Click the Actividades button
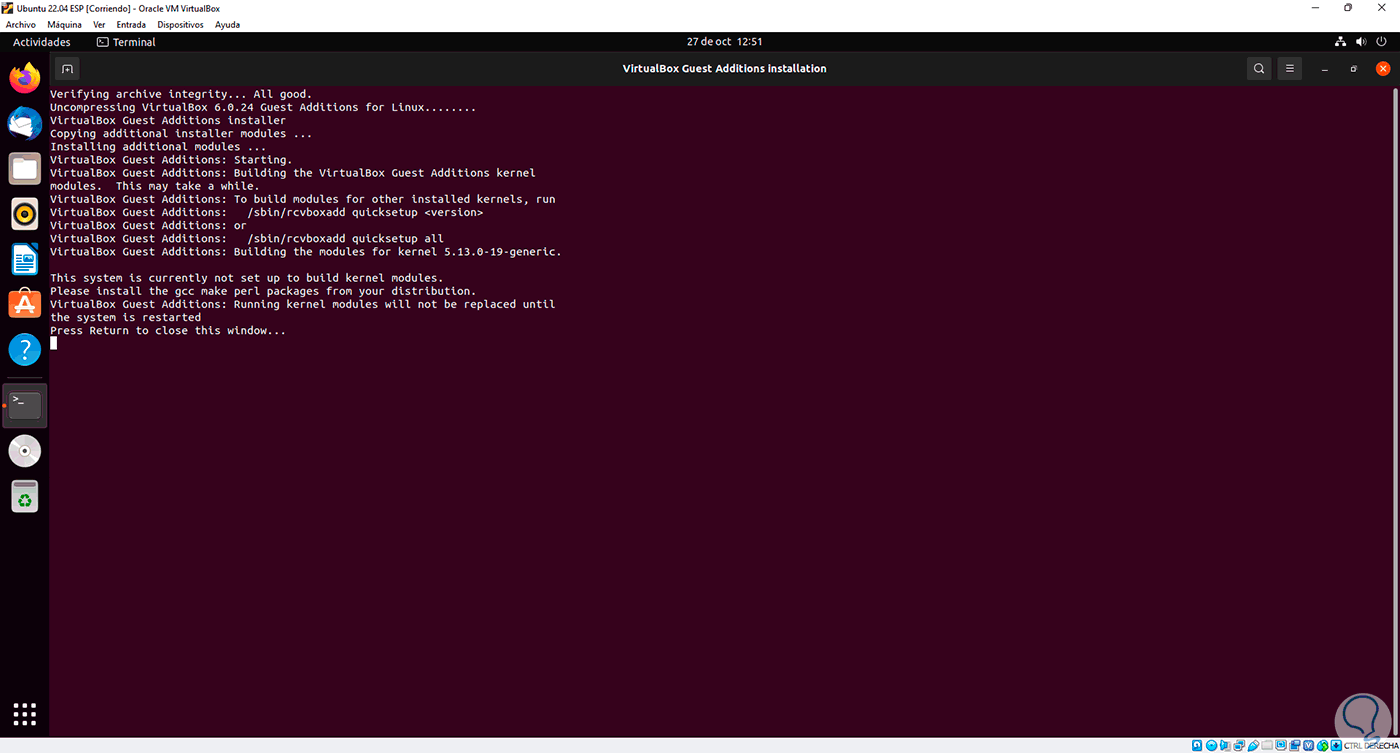This screenshot has height=753, width=1400. pyautogui.click(x=42, y=42)
